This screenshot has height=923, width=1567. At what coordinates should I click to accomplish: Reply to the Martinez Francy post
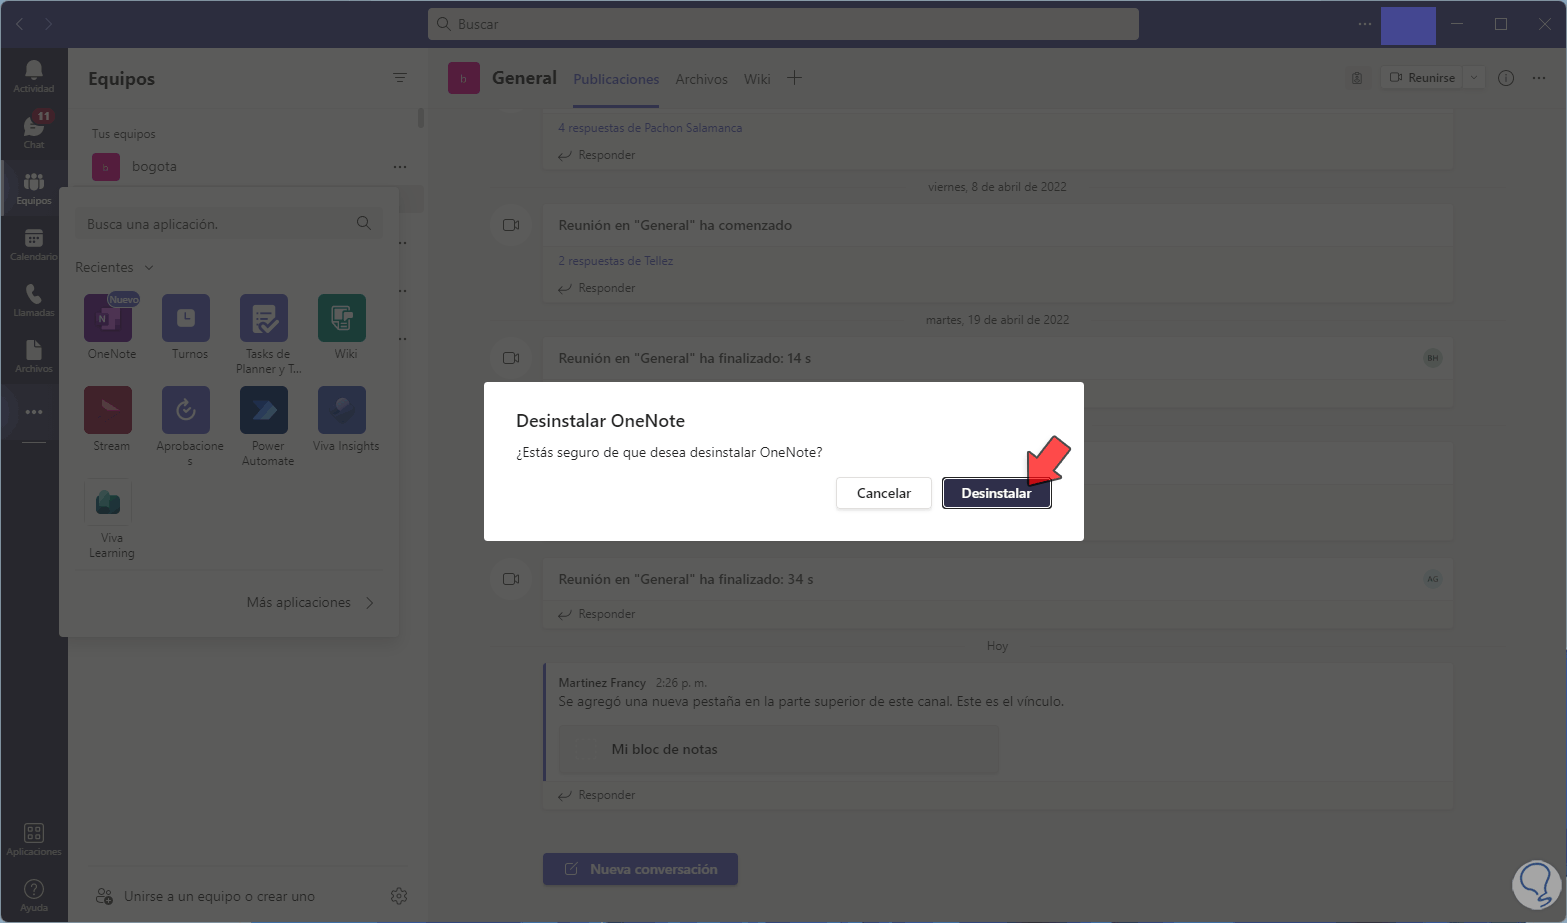(597, 795)
